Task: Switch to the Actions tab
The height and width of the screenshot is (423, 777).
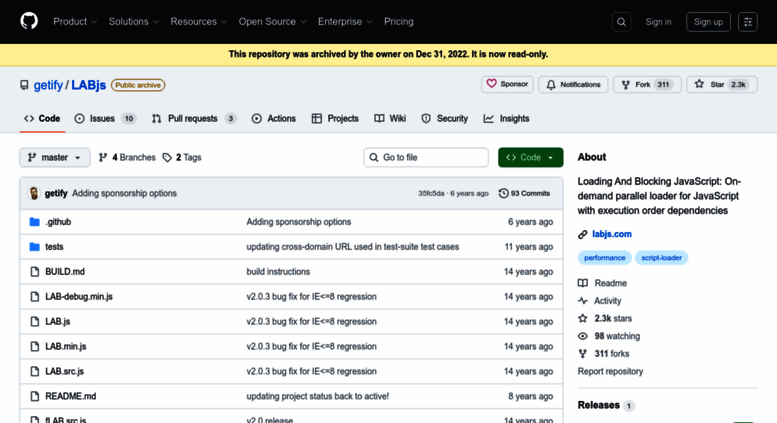Action: pyautogui.click(x=274, y=118)
